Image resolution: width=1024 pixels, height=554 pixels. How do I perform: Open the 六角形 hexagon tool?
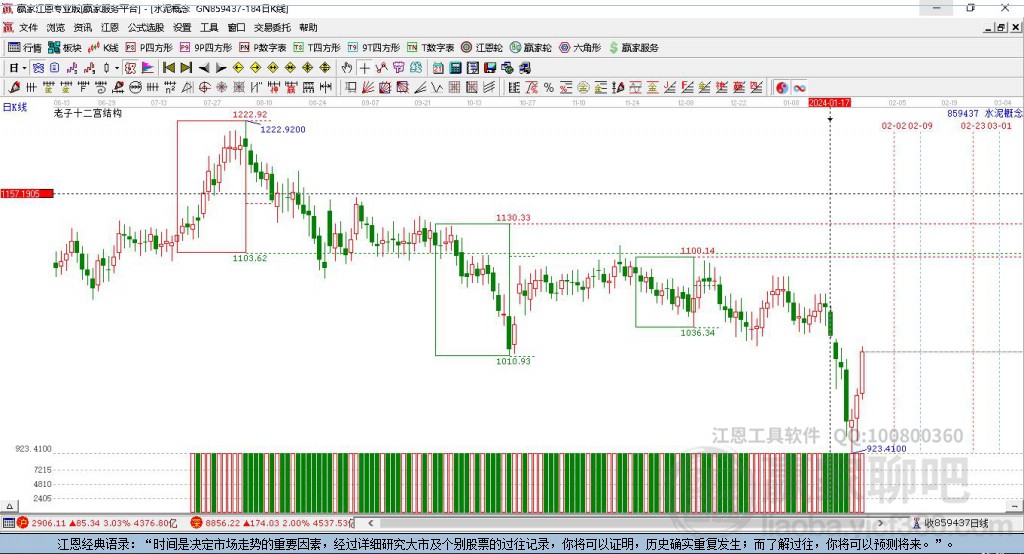pos(580,48)
